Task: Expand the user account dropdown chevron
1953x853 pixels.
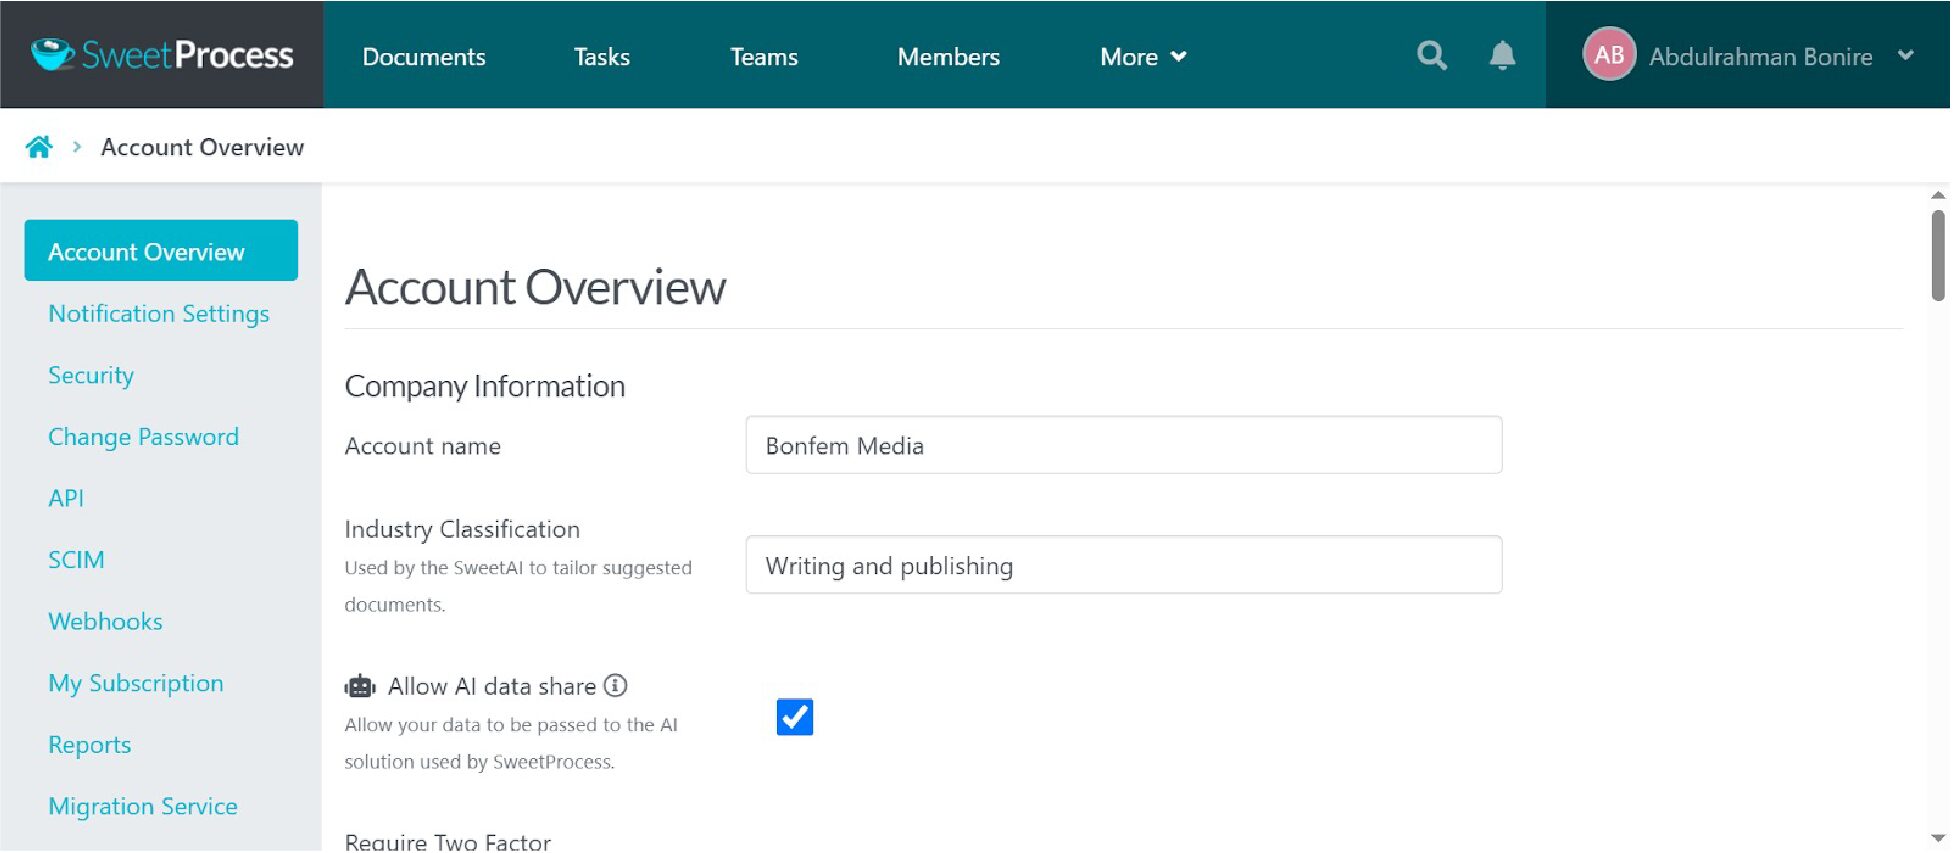Action: pos(1906,55)
